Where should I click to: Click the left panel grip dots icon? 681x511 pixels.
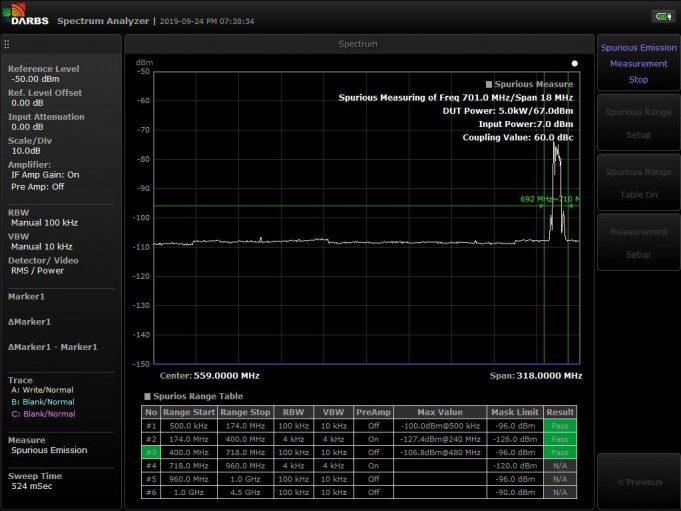pyautogui.click(x=7, y=44)
